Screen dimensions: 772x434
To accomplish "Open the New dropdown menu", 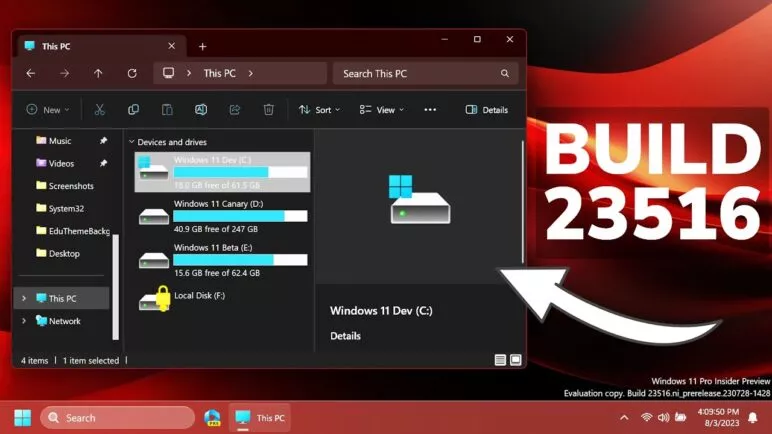I will click(48, 110).
